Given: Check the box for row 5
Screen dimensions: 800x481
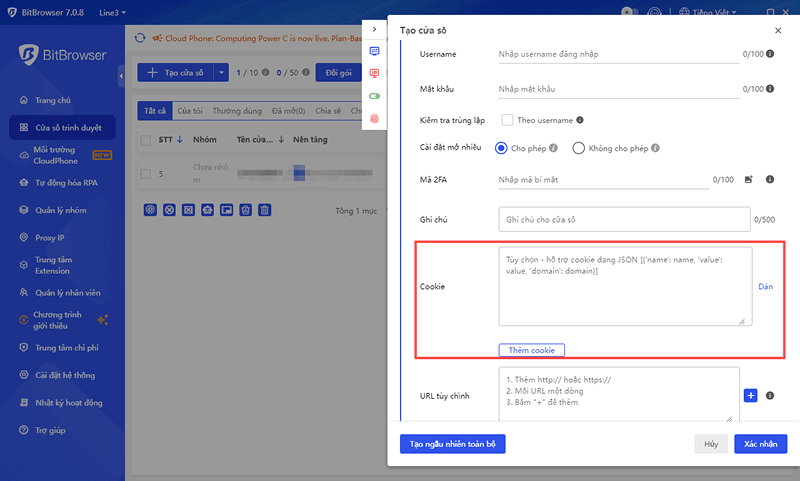Looking at the screenshot, I should (x=146, y=173).
